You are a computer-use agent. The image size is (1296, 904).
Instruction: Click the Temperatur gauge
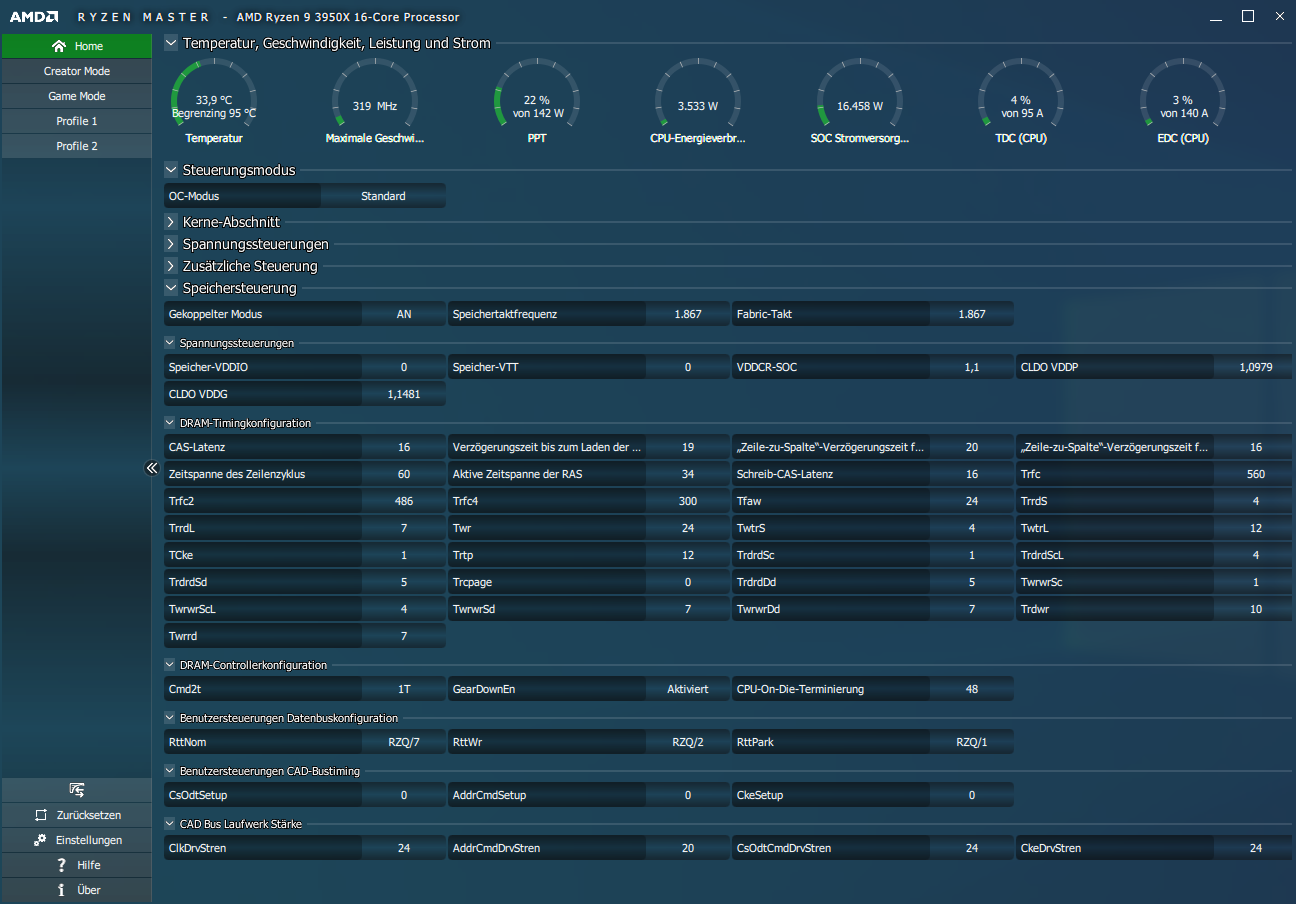click(214, 102)
